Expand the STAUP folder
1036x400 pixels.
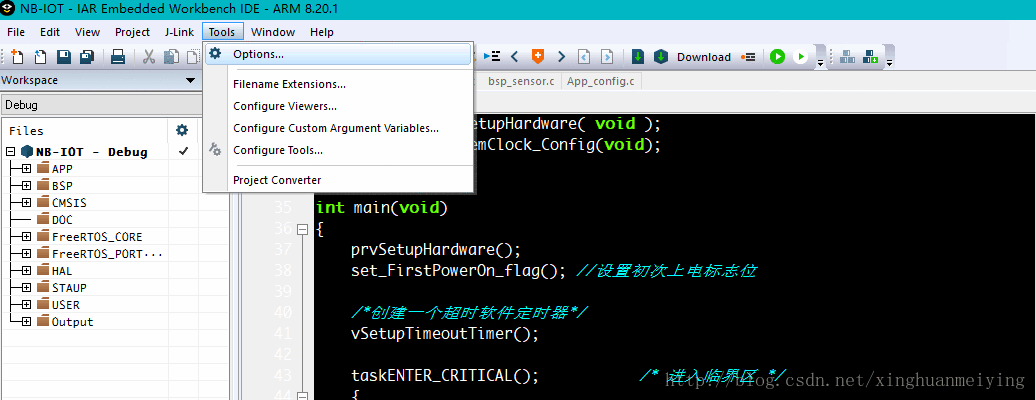[x=26, y=288]
